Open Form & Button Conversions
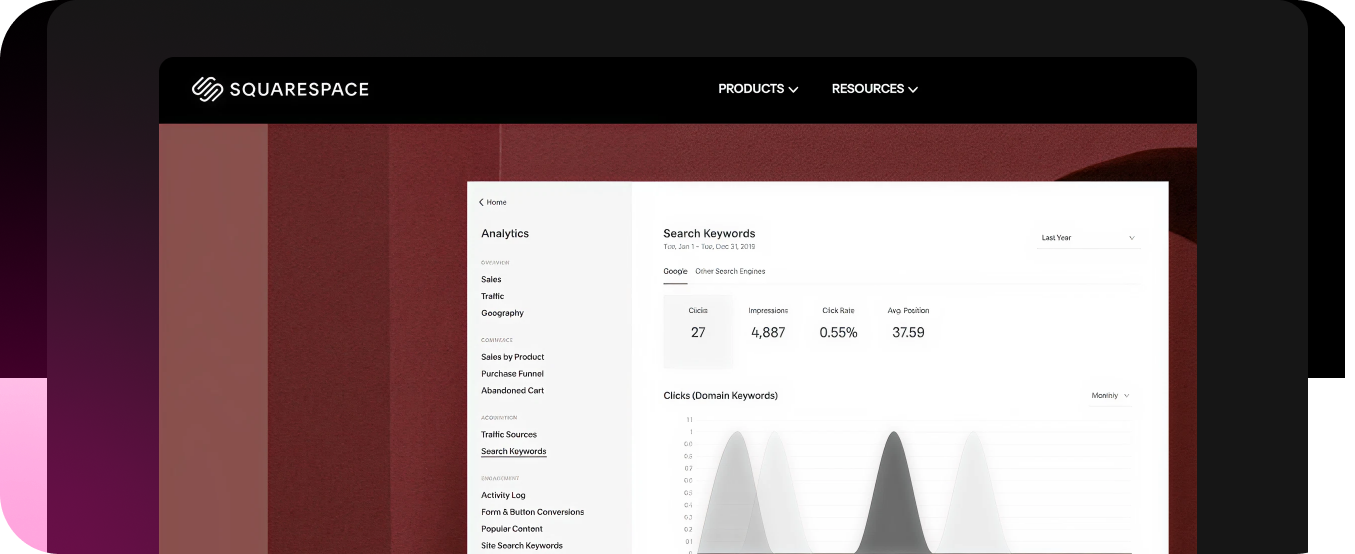Viewport: 1355px width, 554px height. pos(532,512)
